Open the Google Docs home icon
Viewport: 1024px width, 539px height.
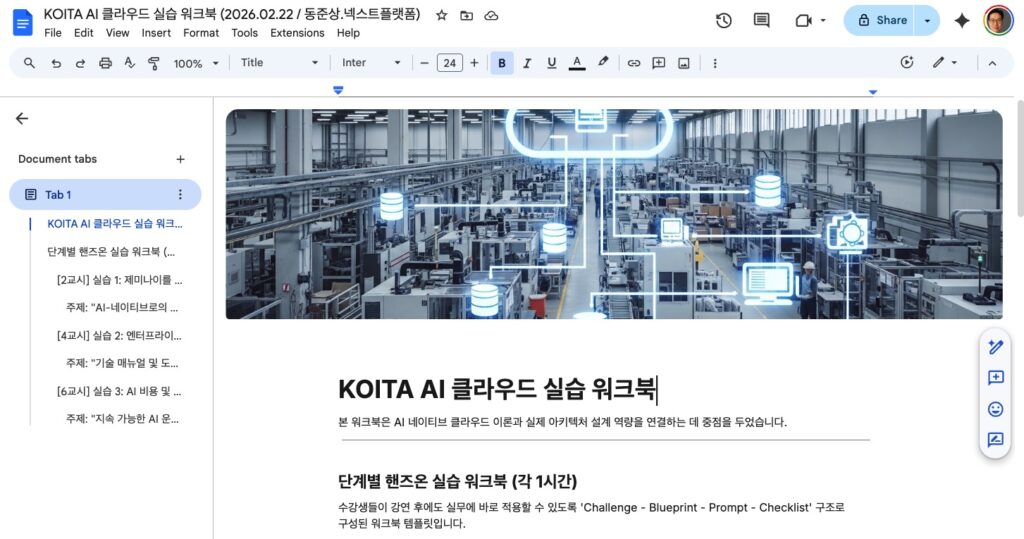click(23, 23)
